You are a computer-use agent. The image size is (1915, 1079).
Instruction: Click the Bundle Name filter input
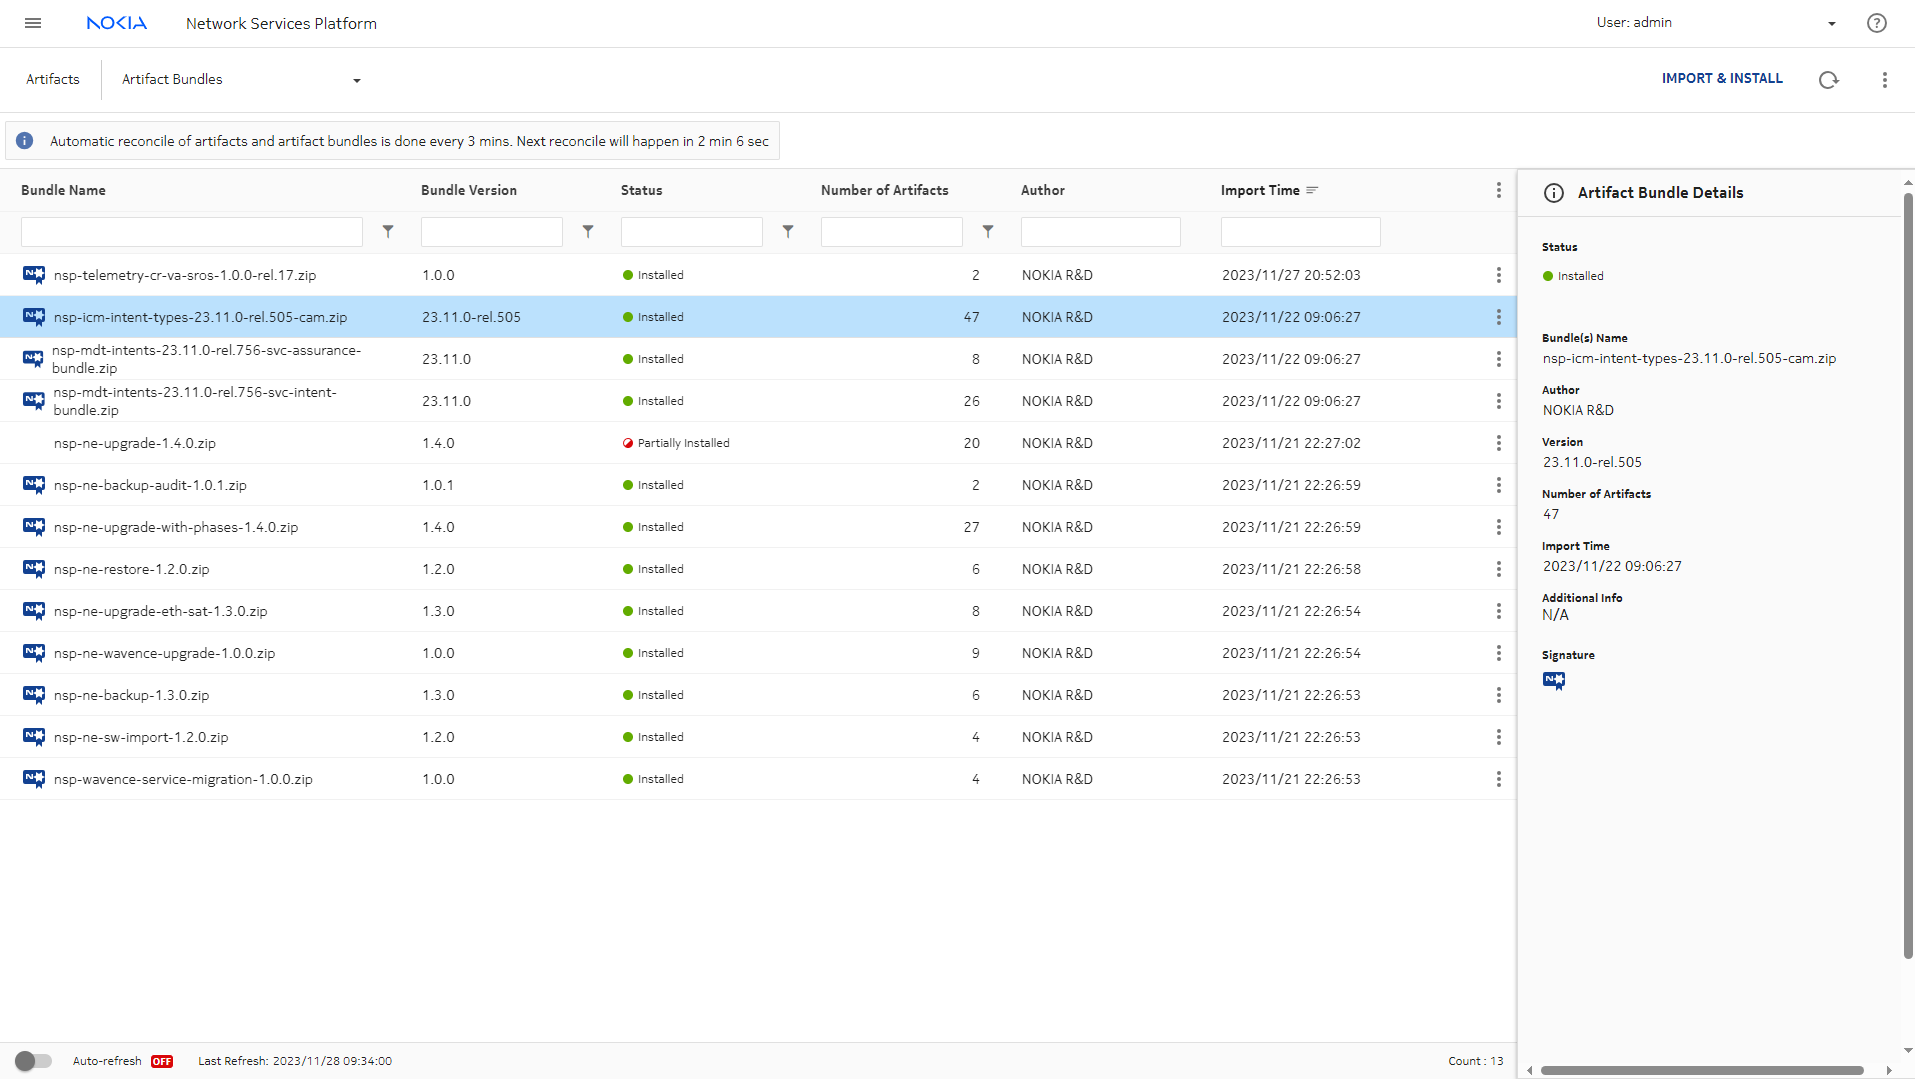pos(192,232)
